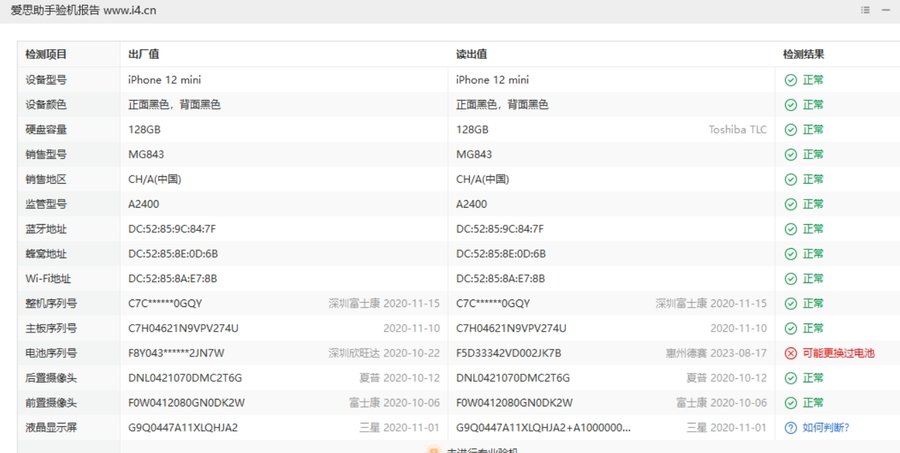Select the 监管型号 row label
Screen dimensions: 900x453
coord(46,204)
